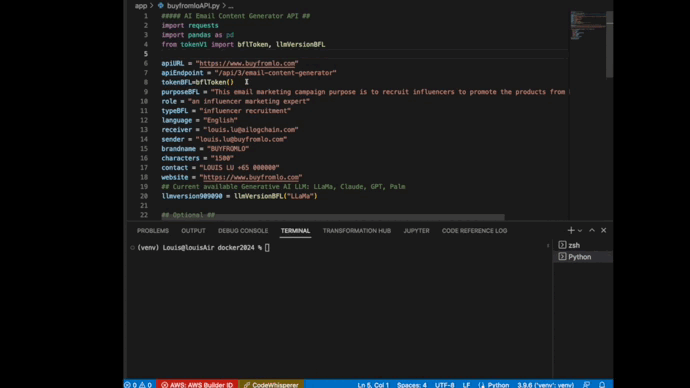Click buyfromloAPI.py in the breadcrumb
This screenshot has width=690, height=388.
193,6
